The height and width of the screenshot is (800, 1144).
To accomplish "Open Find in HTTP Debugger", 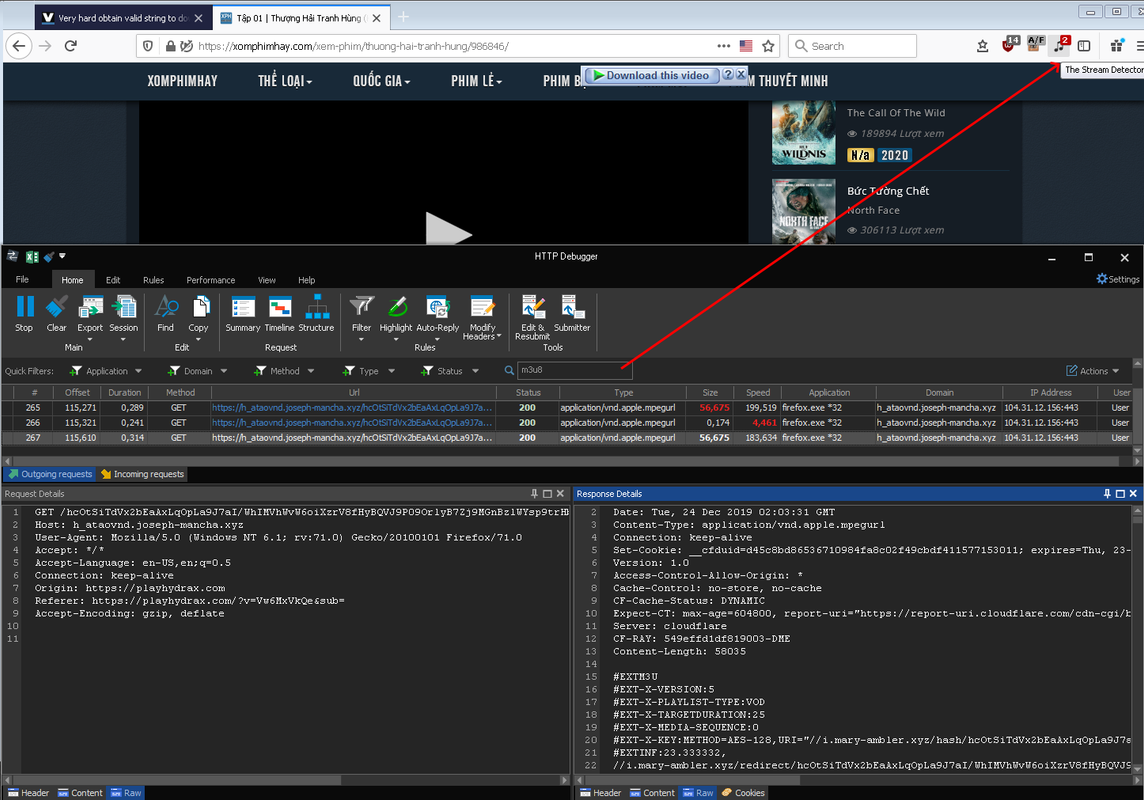I will (166, 314).
